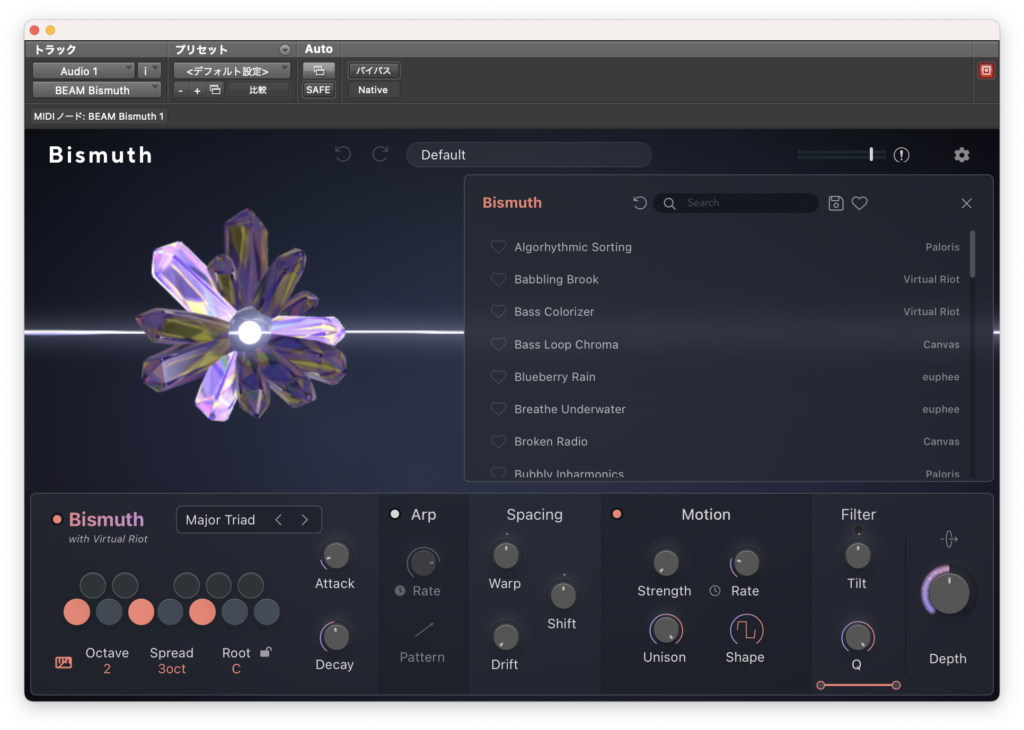The image size is (1024, 730).
Task: Favorite the Bass Loop Chroma preset
Action: click(x=498, y=344)
